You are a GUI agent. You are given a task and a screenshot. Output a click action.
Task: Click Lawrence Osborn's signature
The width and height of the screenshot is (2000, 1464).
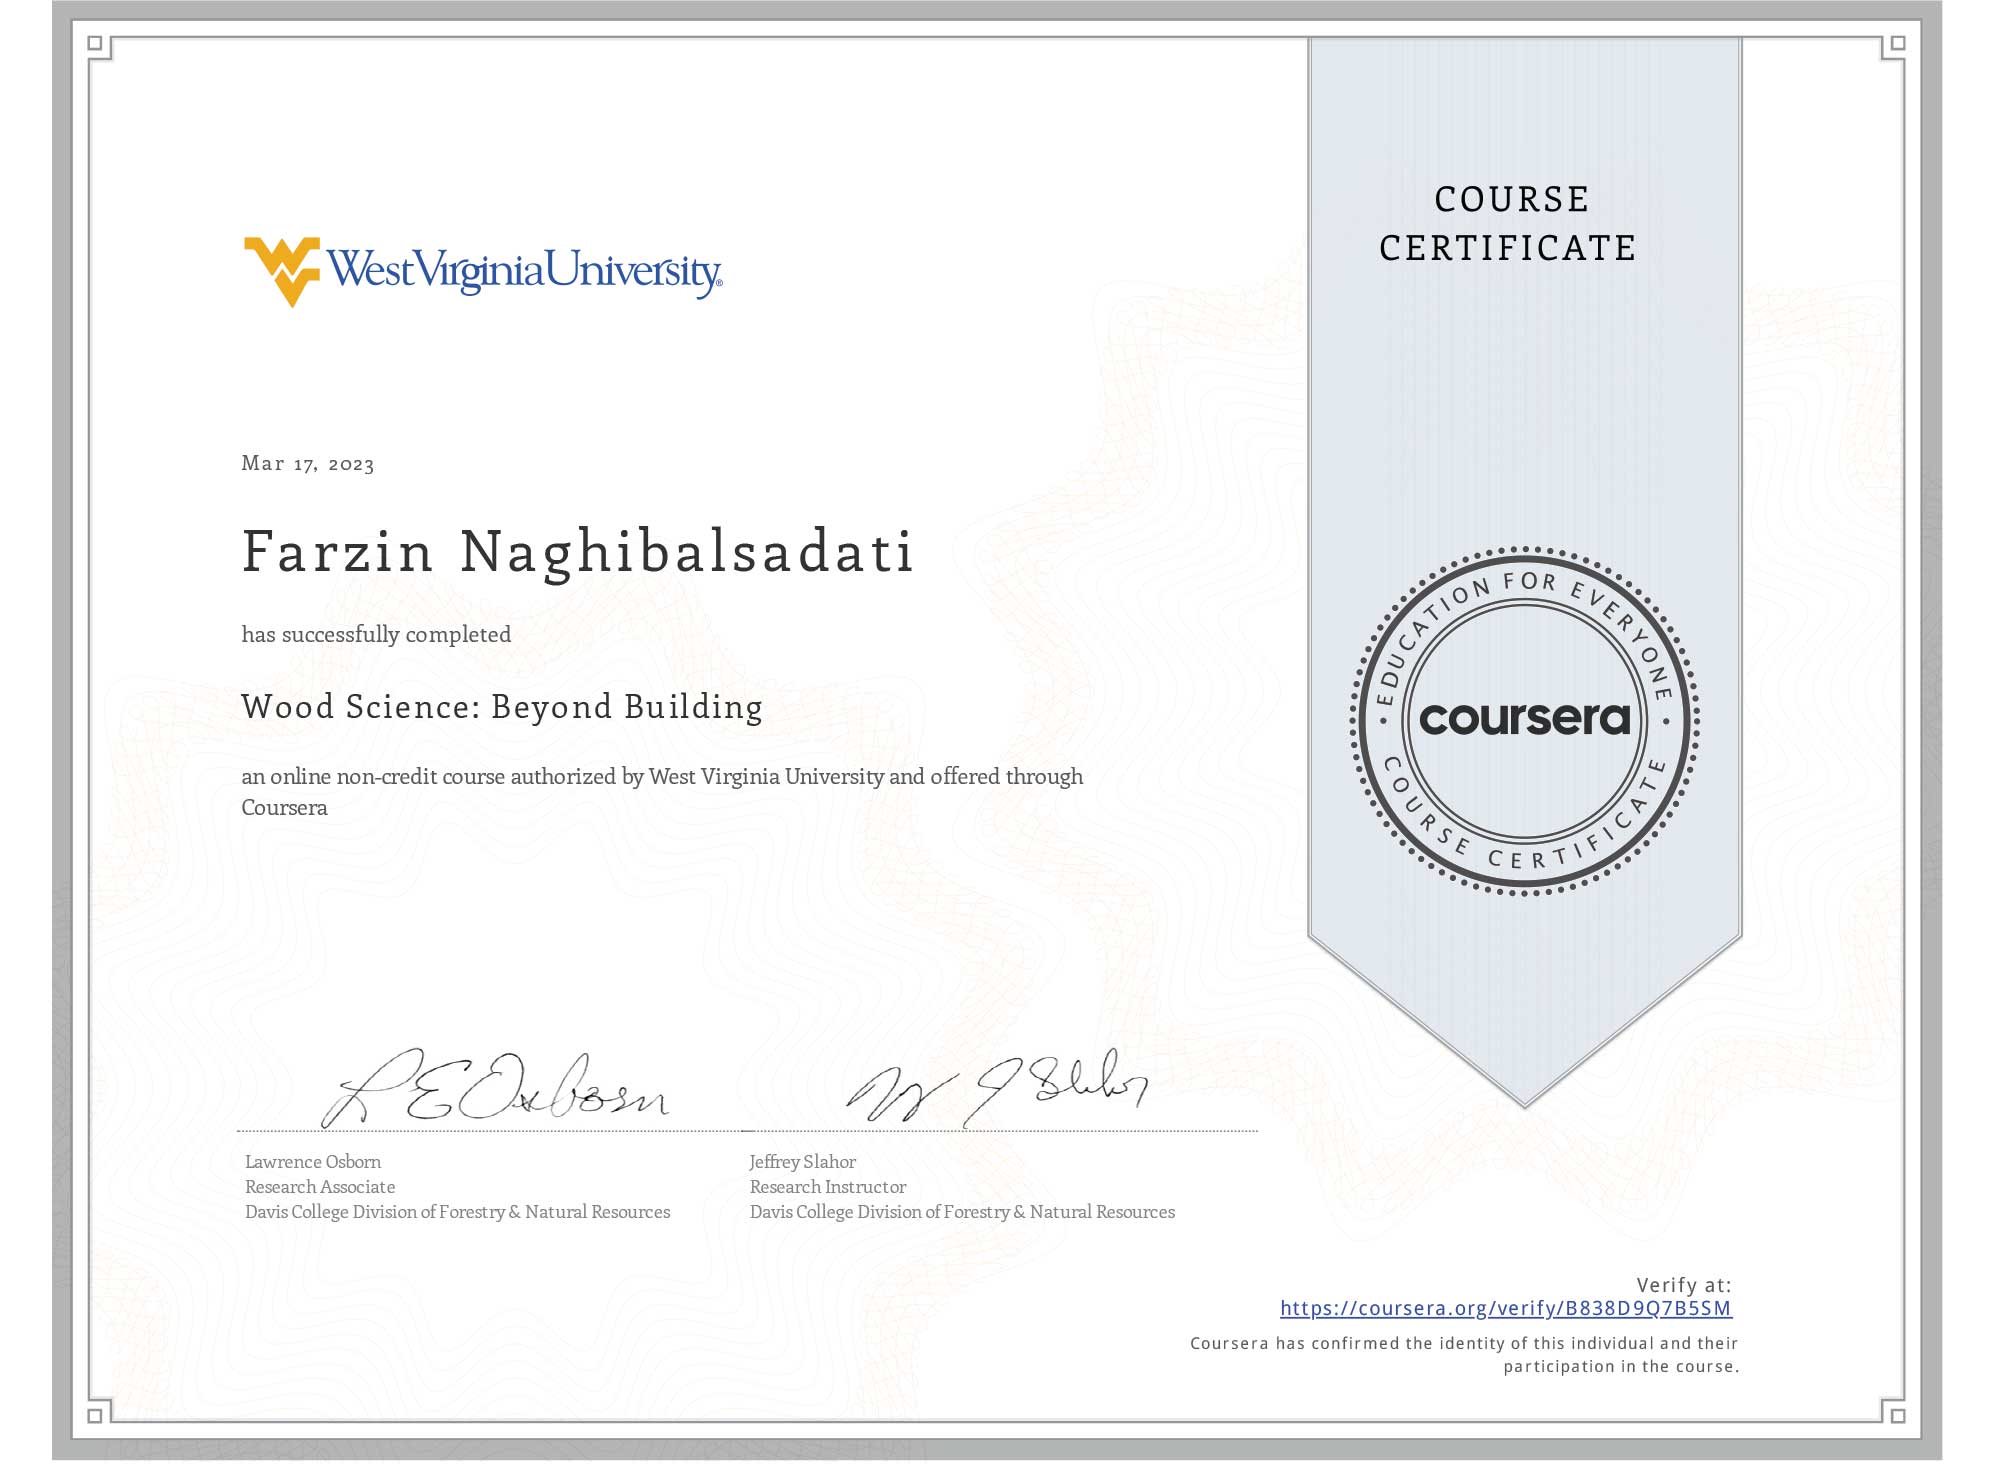[x=495, y=1090]
